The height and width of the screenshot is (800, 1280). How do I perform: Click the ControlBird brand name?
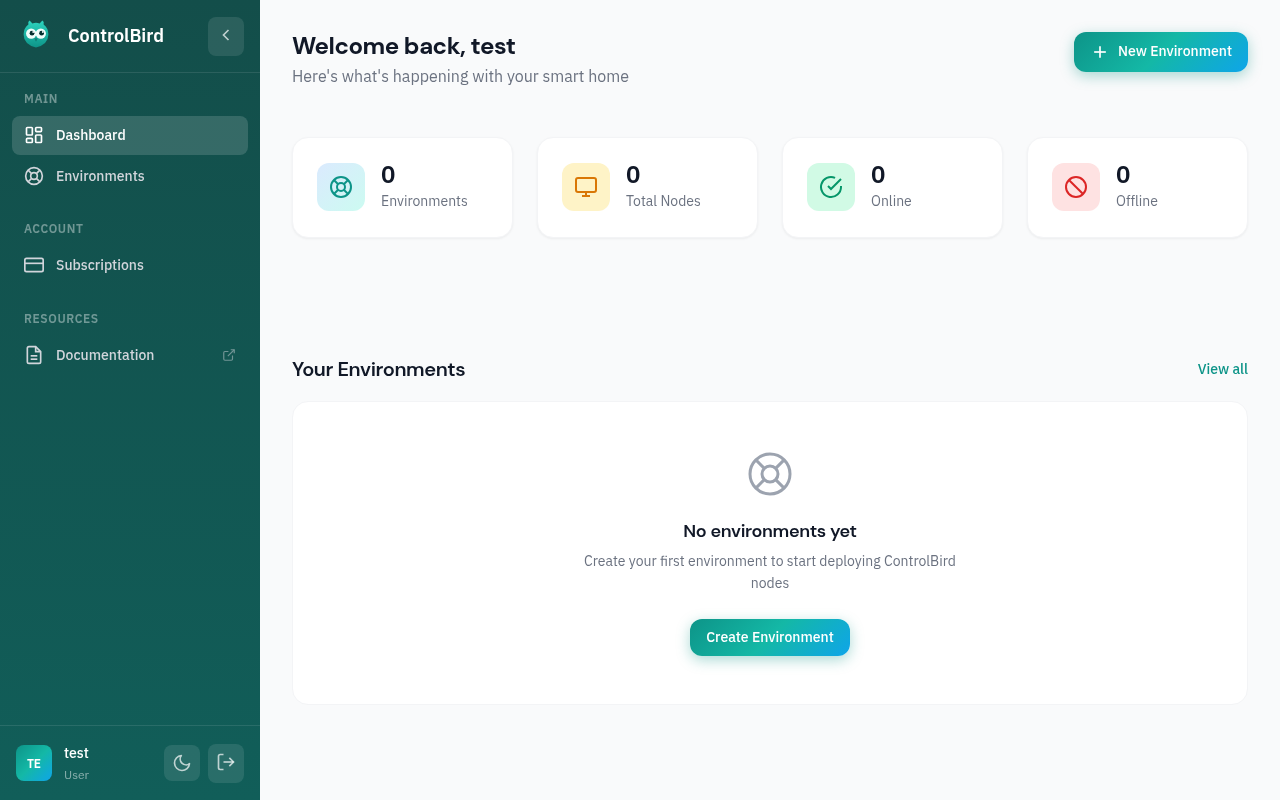pyautogui.click(x=116, y=36)
